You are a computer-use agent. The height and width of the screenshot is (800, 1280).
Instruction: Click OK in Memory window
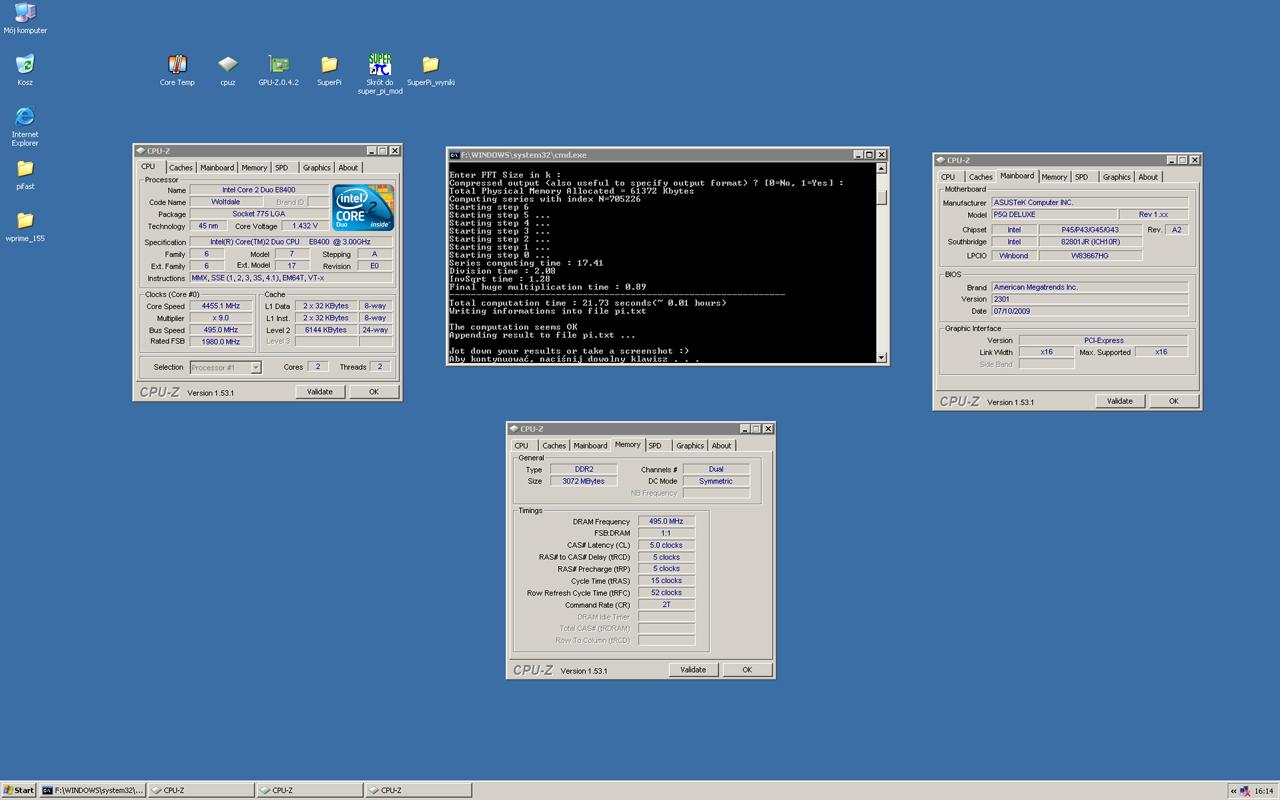click(747, 670)
